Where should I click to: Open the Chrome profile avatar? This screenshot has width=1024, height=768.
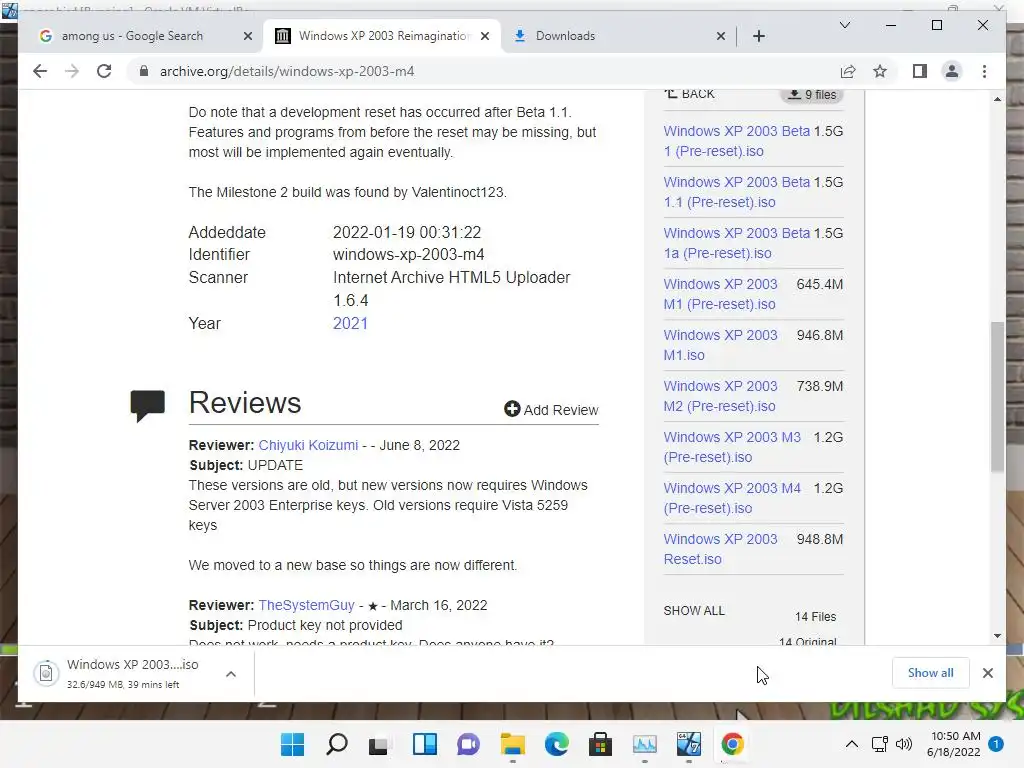click(x=952, y=71)
